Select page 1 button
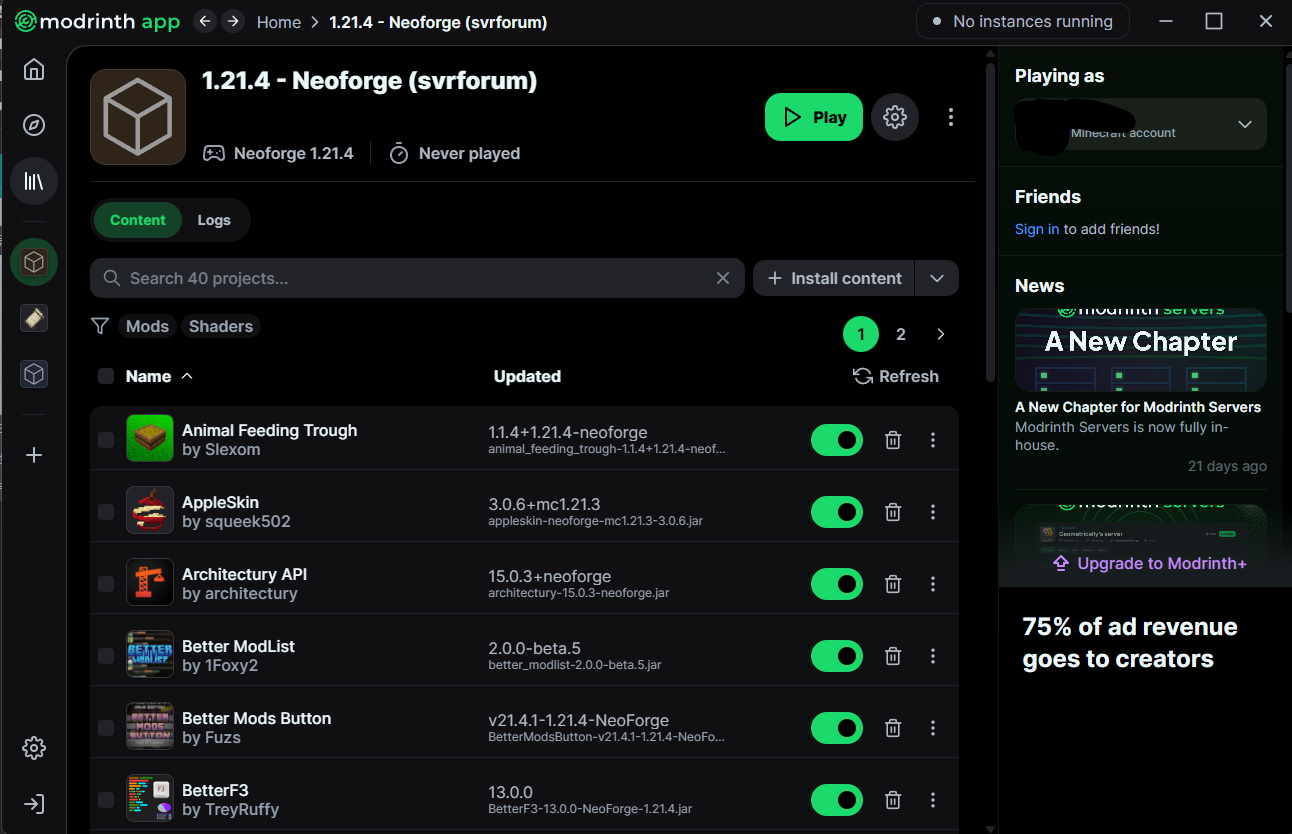 click(861, 334)
